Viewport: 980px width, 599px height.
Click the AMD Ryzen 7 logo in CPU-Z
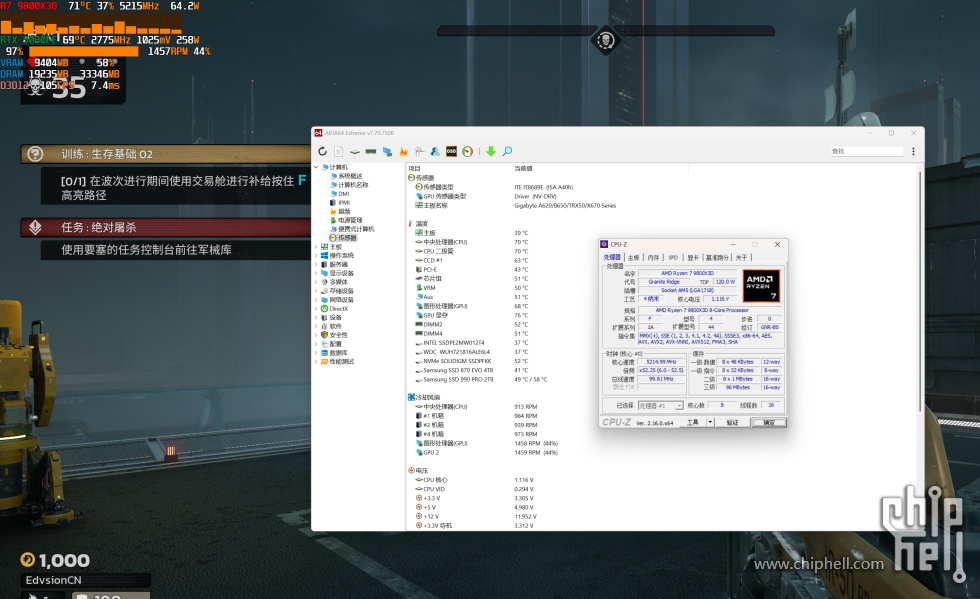[761, 286]
